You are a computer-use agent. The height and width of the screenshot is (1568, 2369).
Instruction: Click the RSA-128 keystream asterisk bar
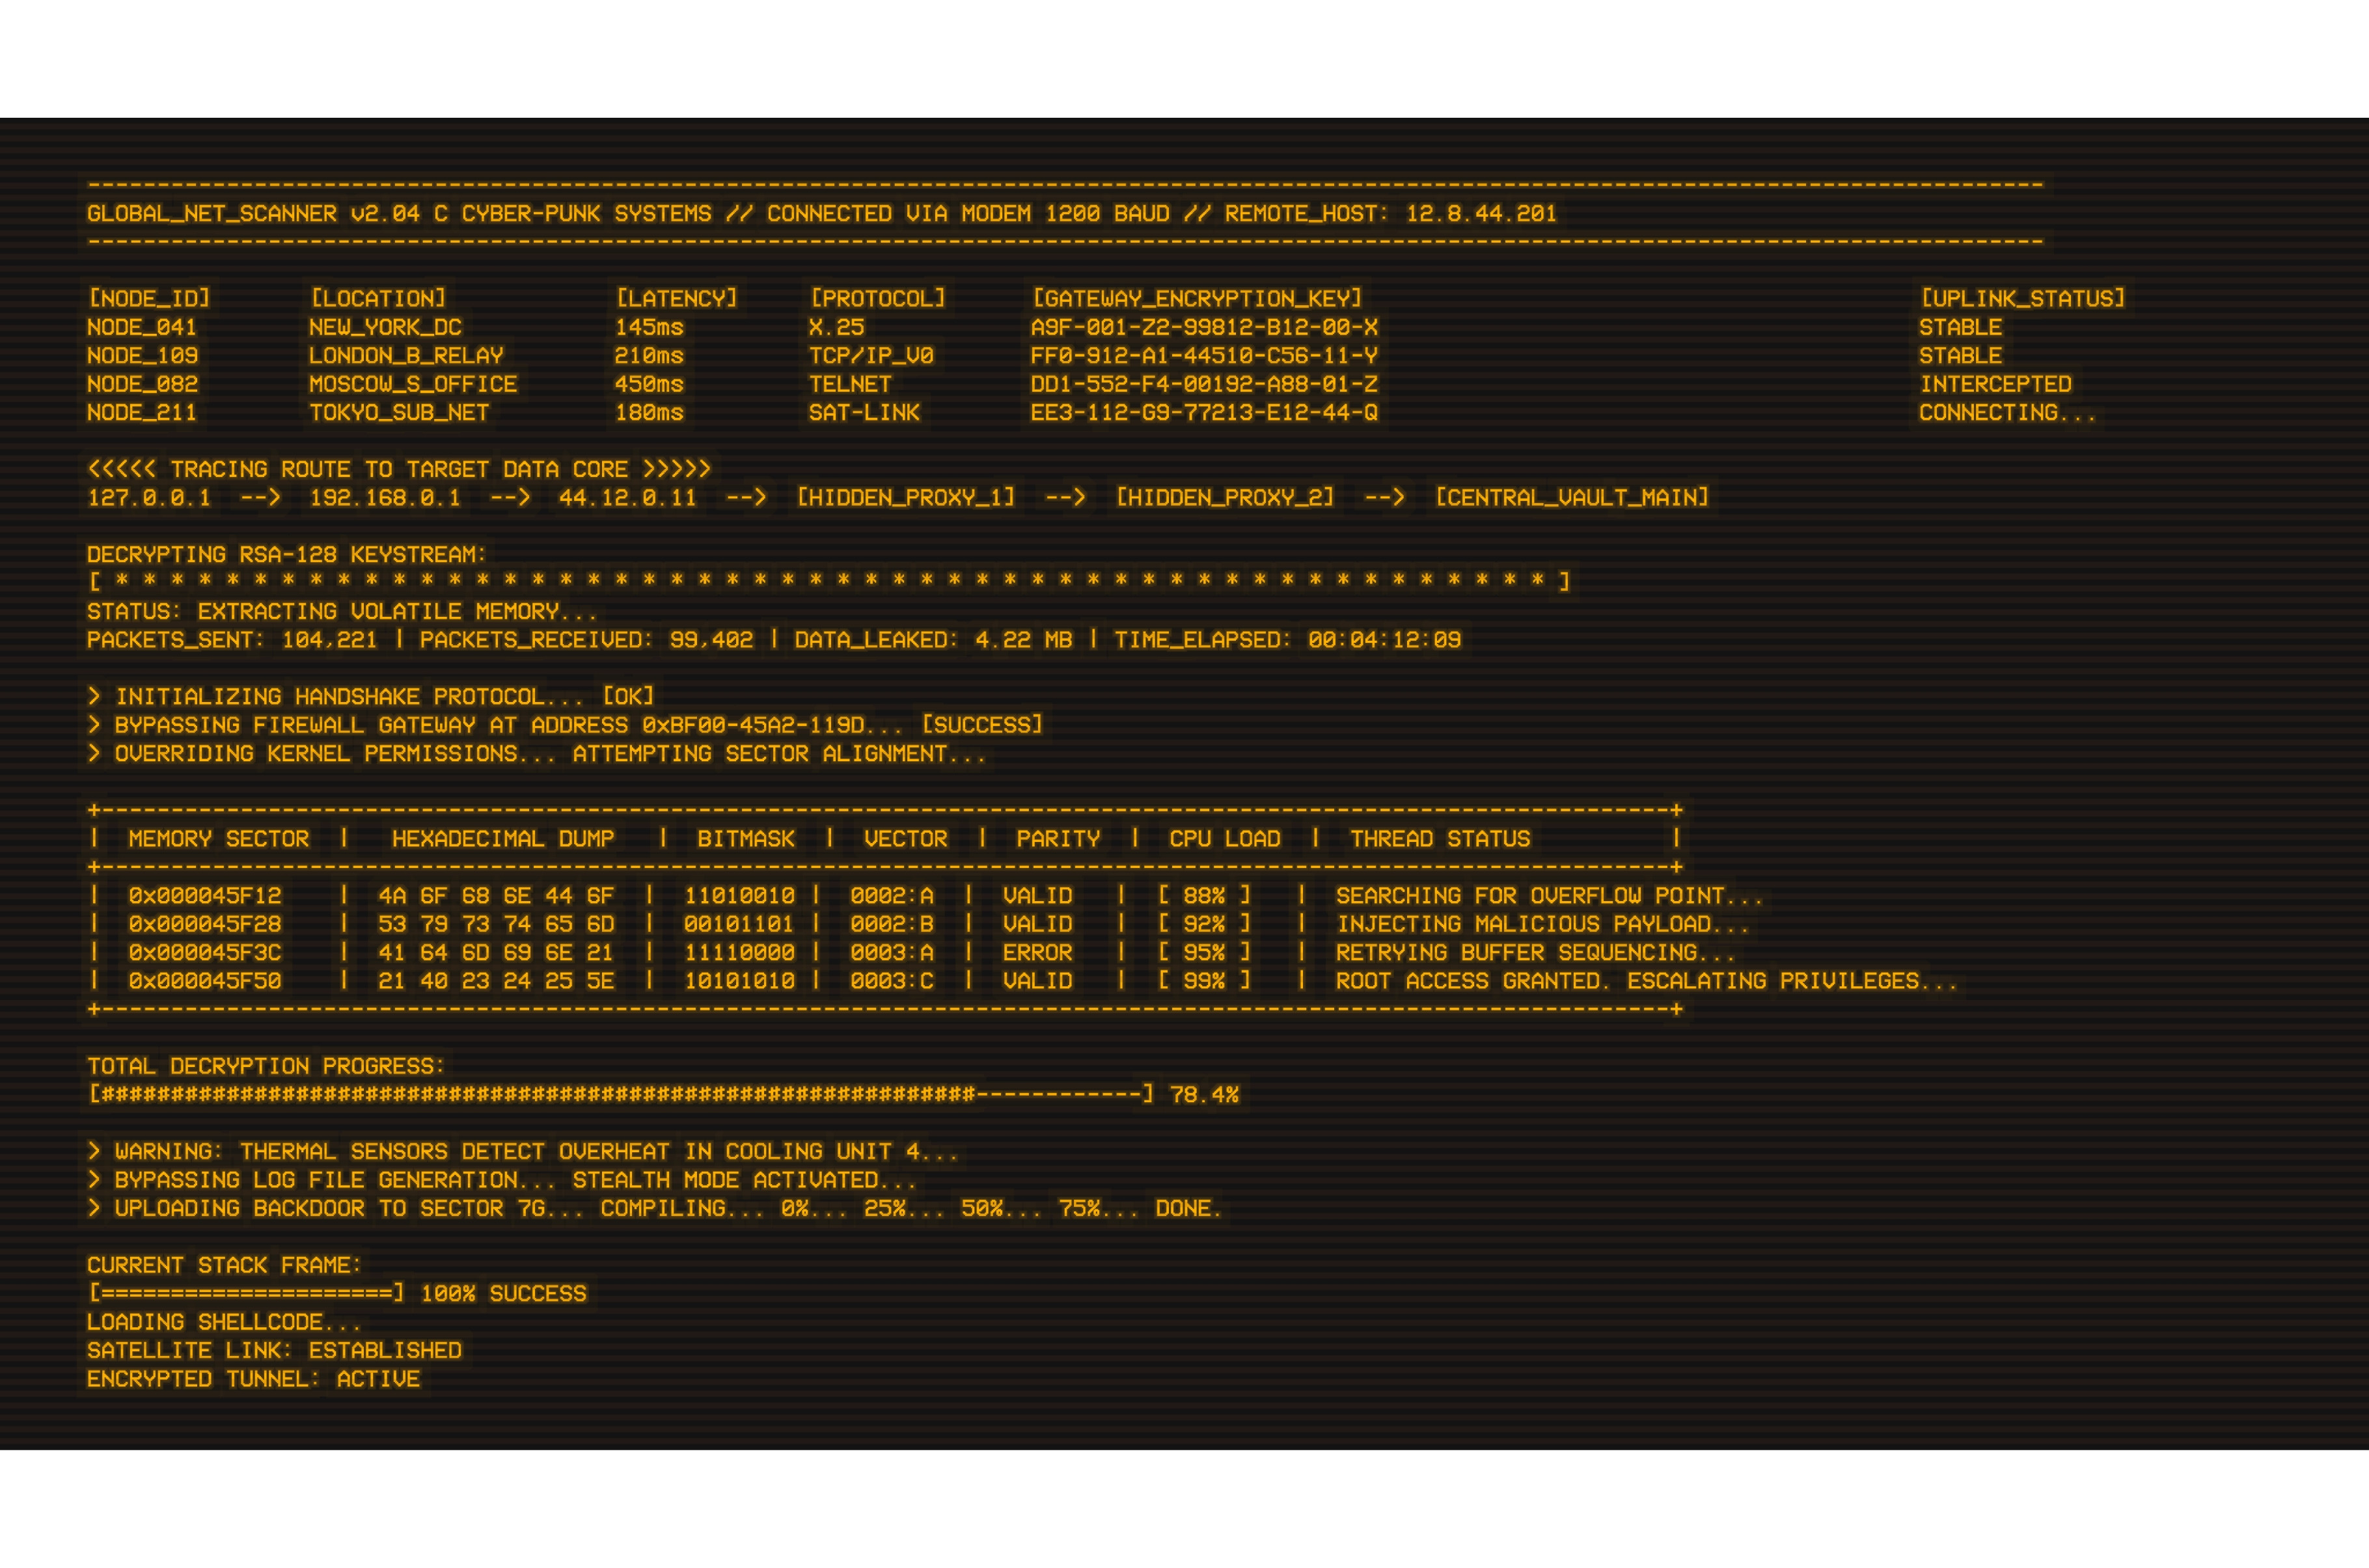tap(829, 581)
